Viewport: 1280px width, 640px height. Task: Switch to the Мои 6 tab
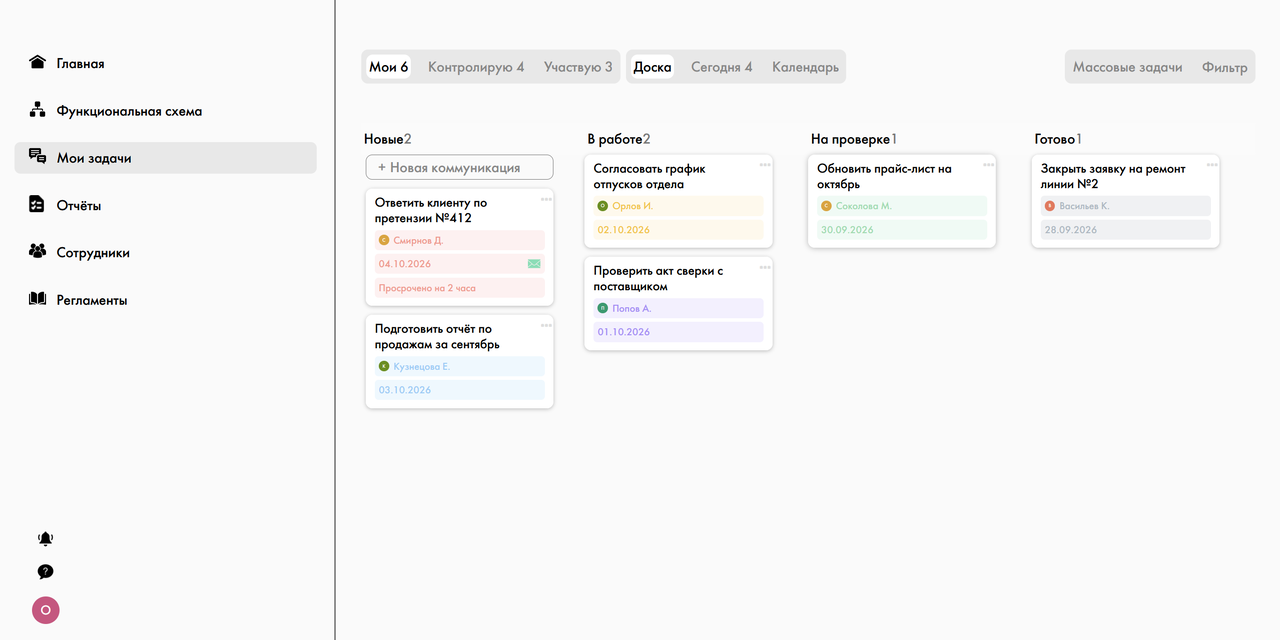[x=389, y=67]
